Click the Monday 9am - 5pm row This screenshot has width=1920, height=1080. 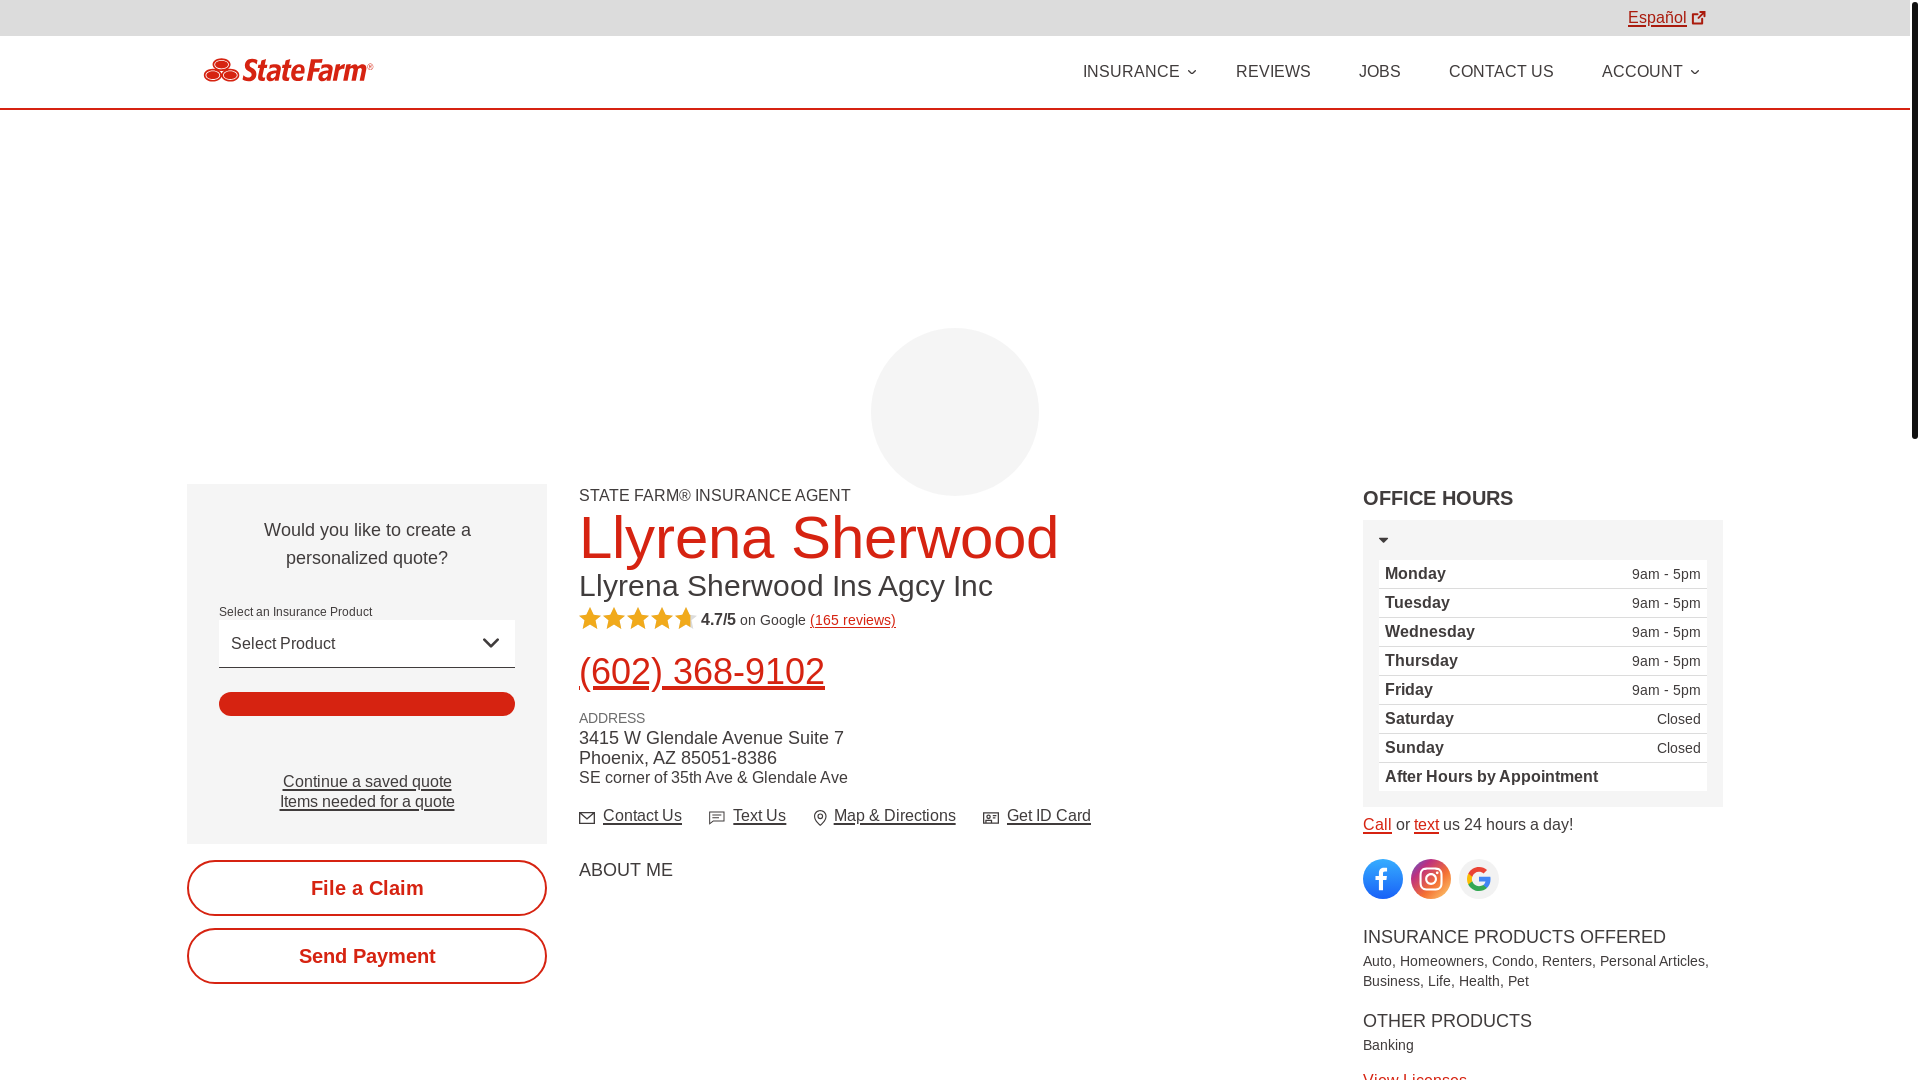(1543, 574)
